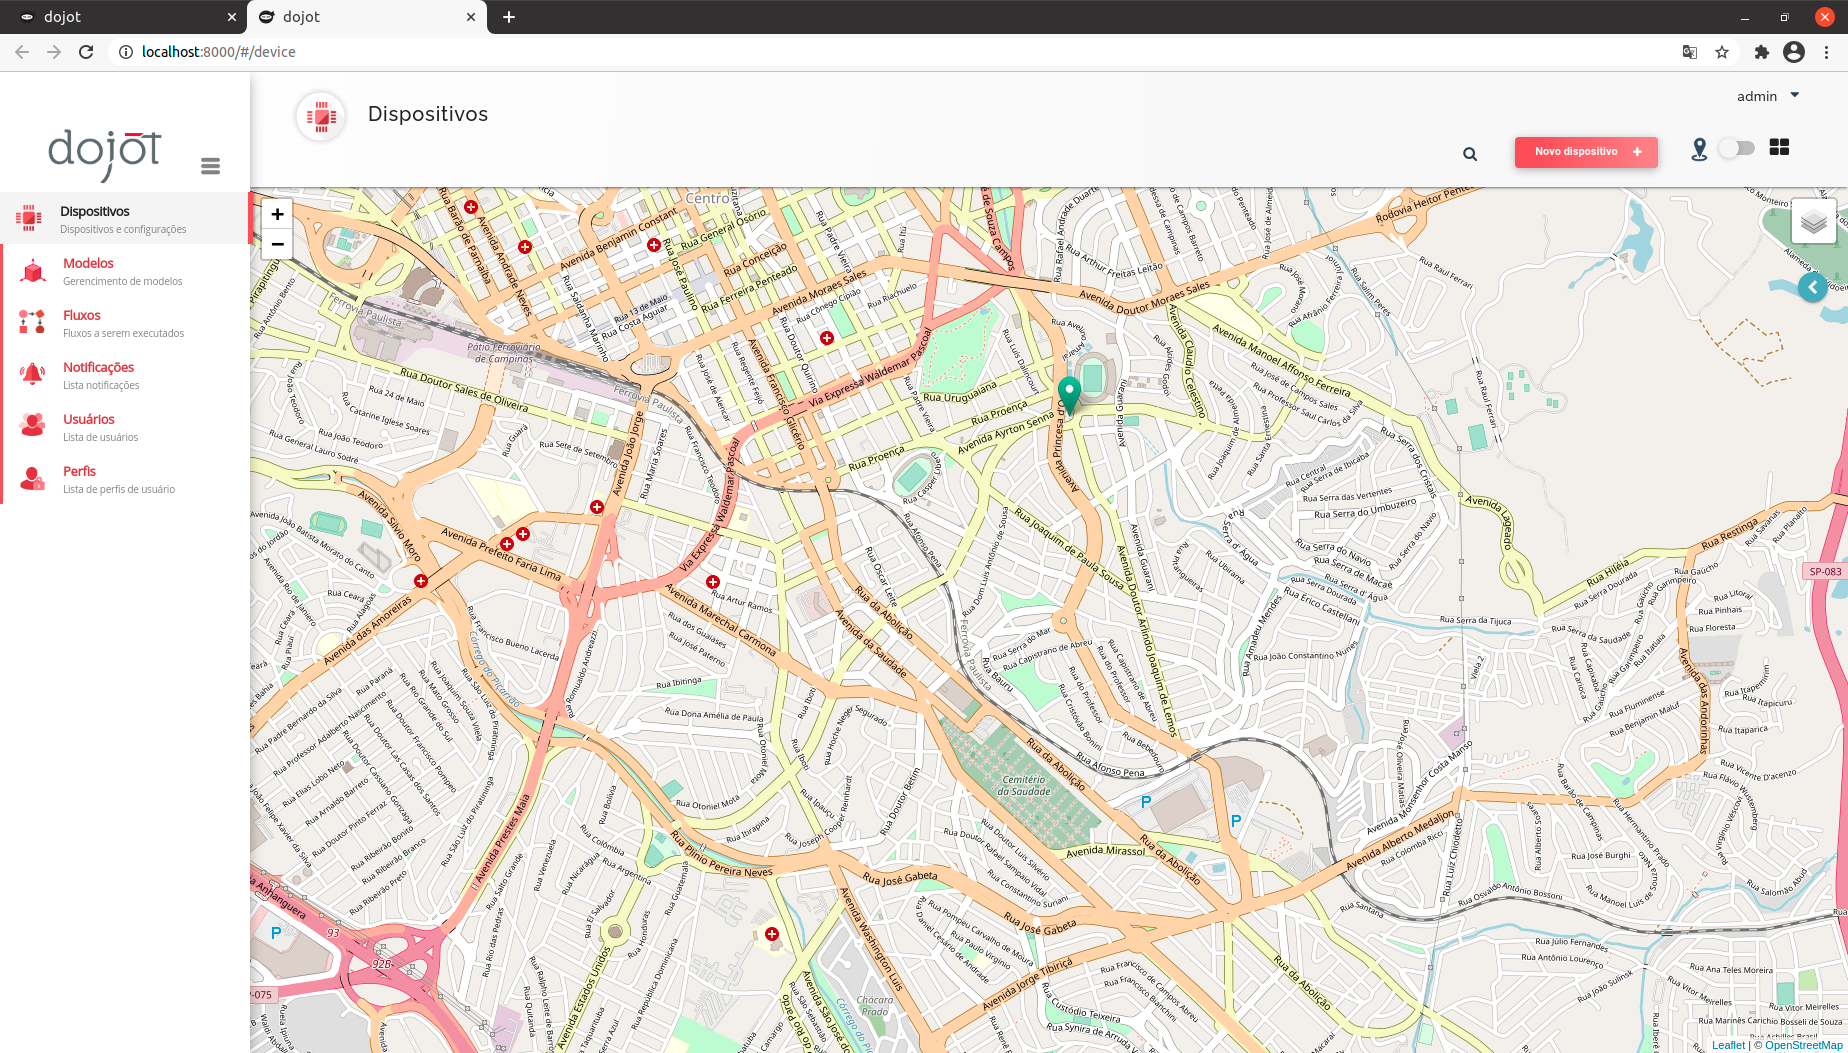The image size is (1848, 1053).
Task: Collapse sidebar with hamburger menu icon
Action: tap(210, 166)
